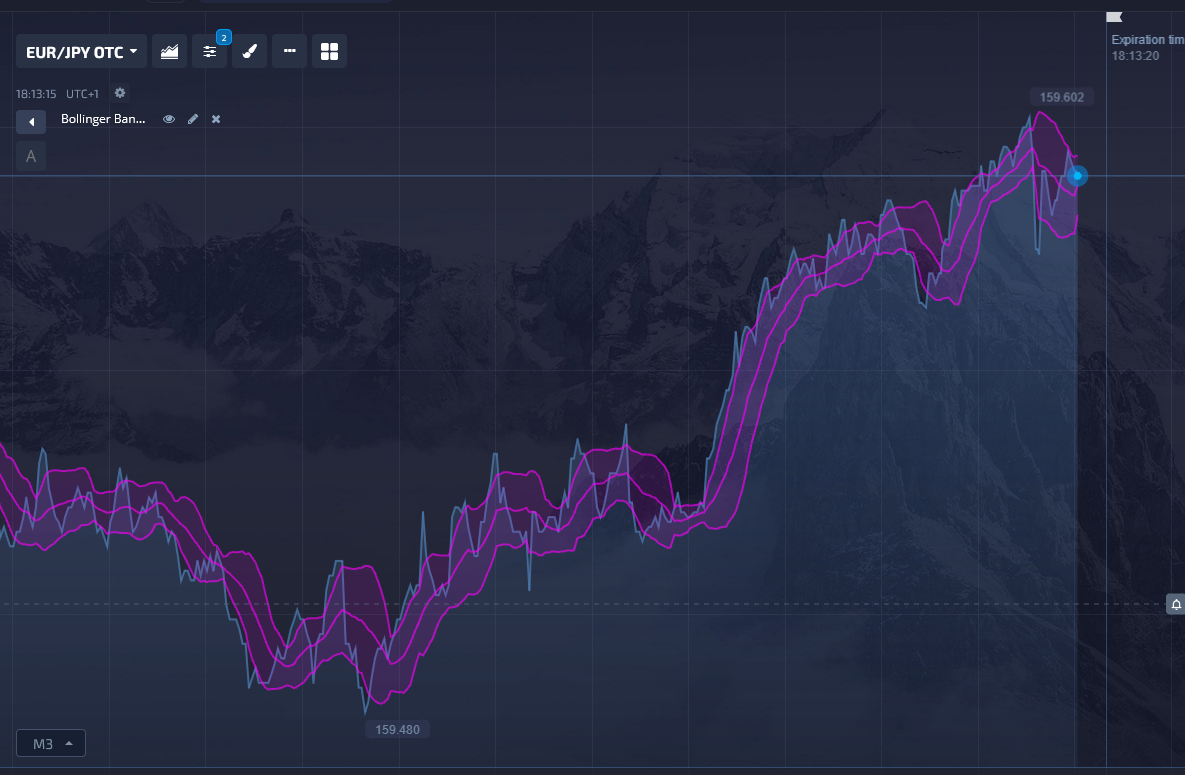
Task: Open the M3 timeframe dropdown
Action: (x=51, y=743)
